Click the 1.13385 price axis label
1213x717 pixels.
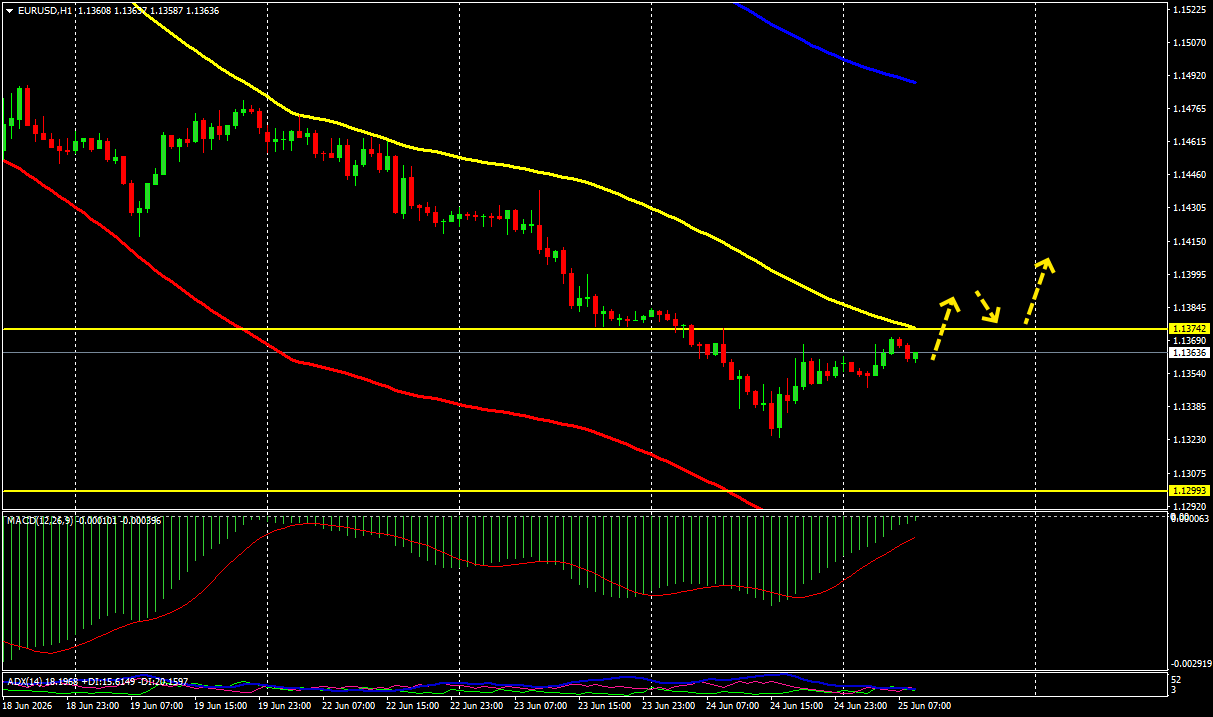pos(1190,407)
